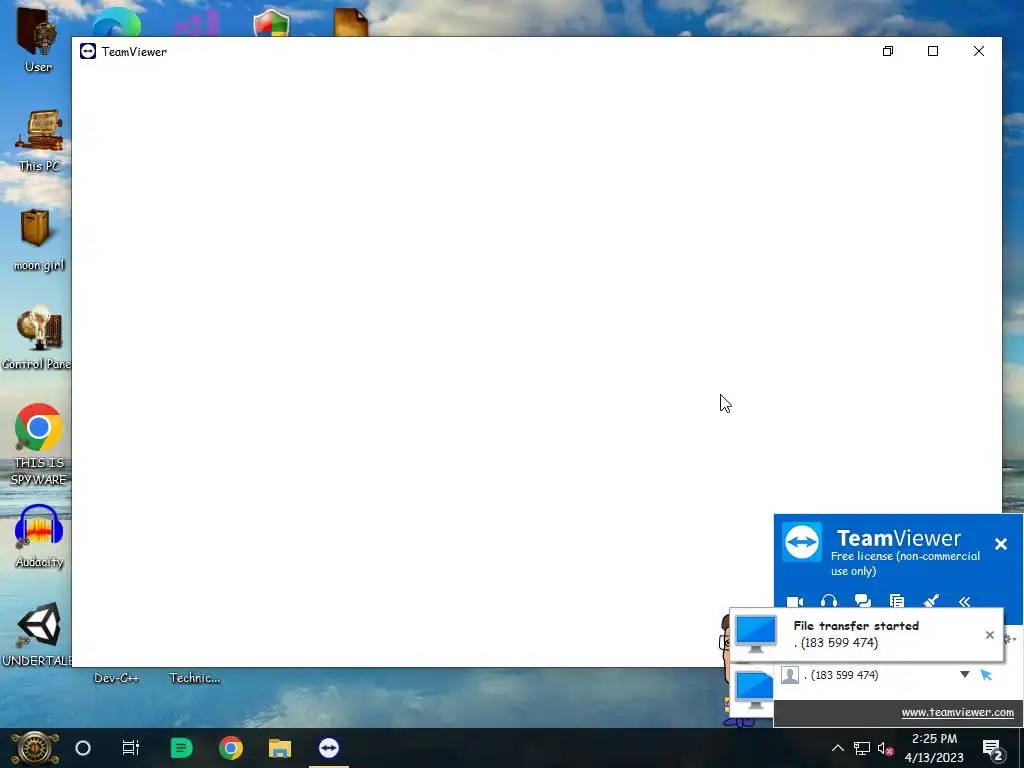Restore down the TeamViewer window

point(888,51)
